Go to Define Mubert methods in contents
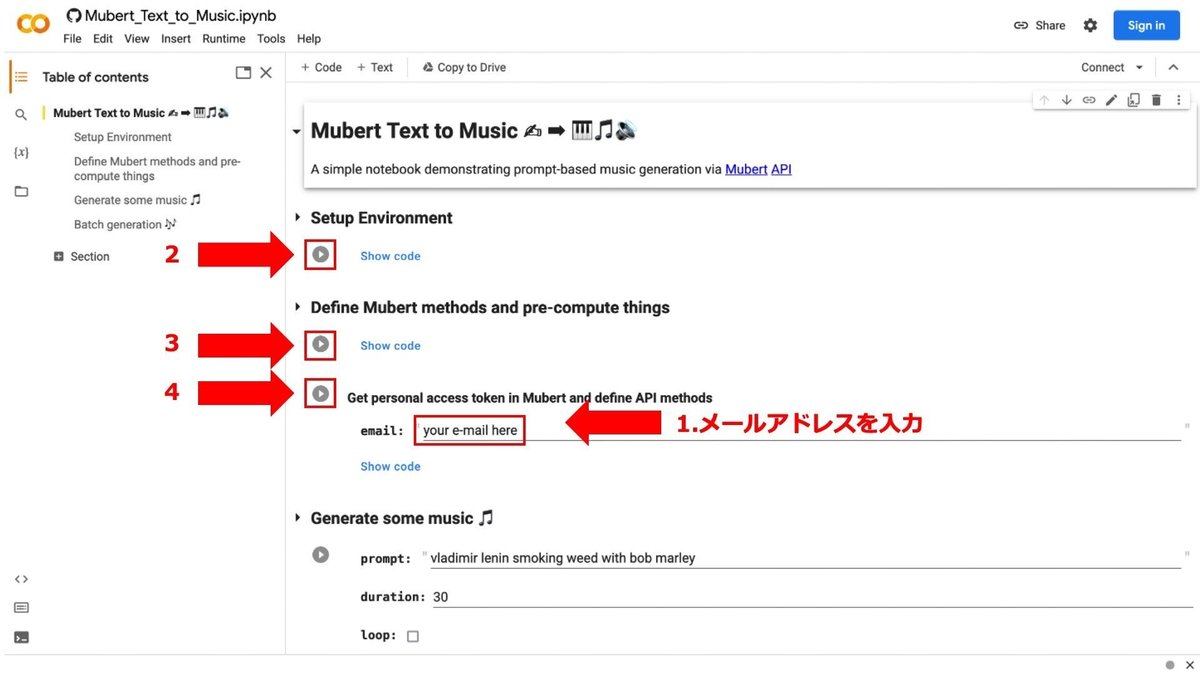The width and height of the screenshot is (1200, 675). [x=157, y=169]
